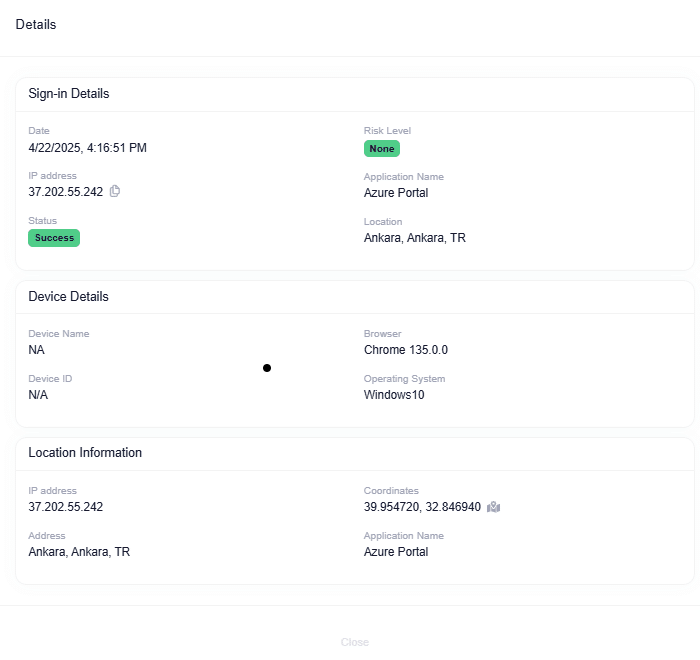Click IP address value in Sign-in Details
The height and width of the screenshot is (660, 700).
66,192
